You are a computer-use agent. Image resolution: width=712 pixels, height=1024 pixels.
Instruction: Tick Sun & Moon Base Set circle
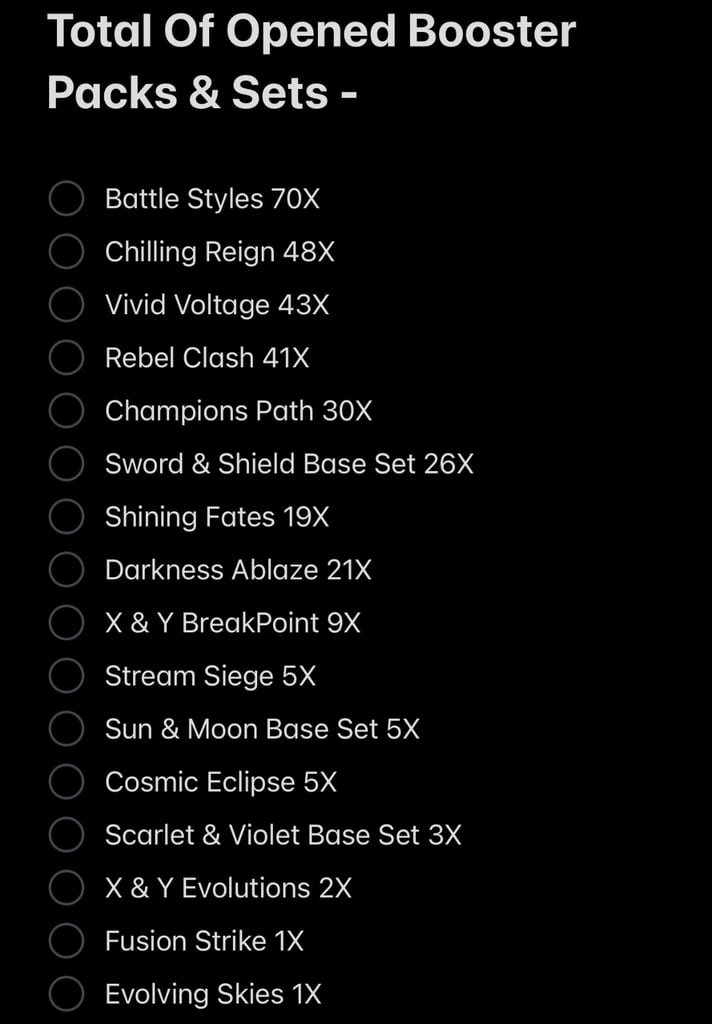66,728
